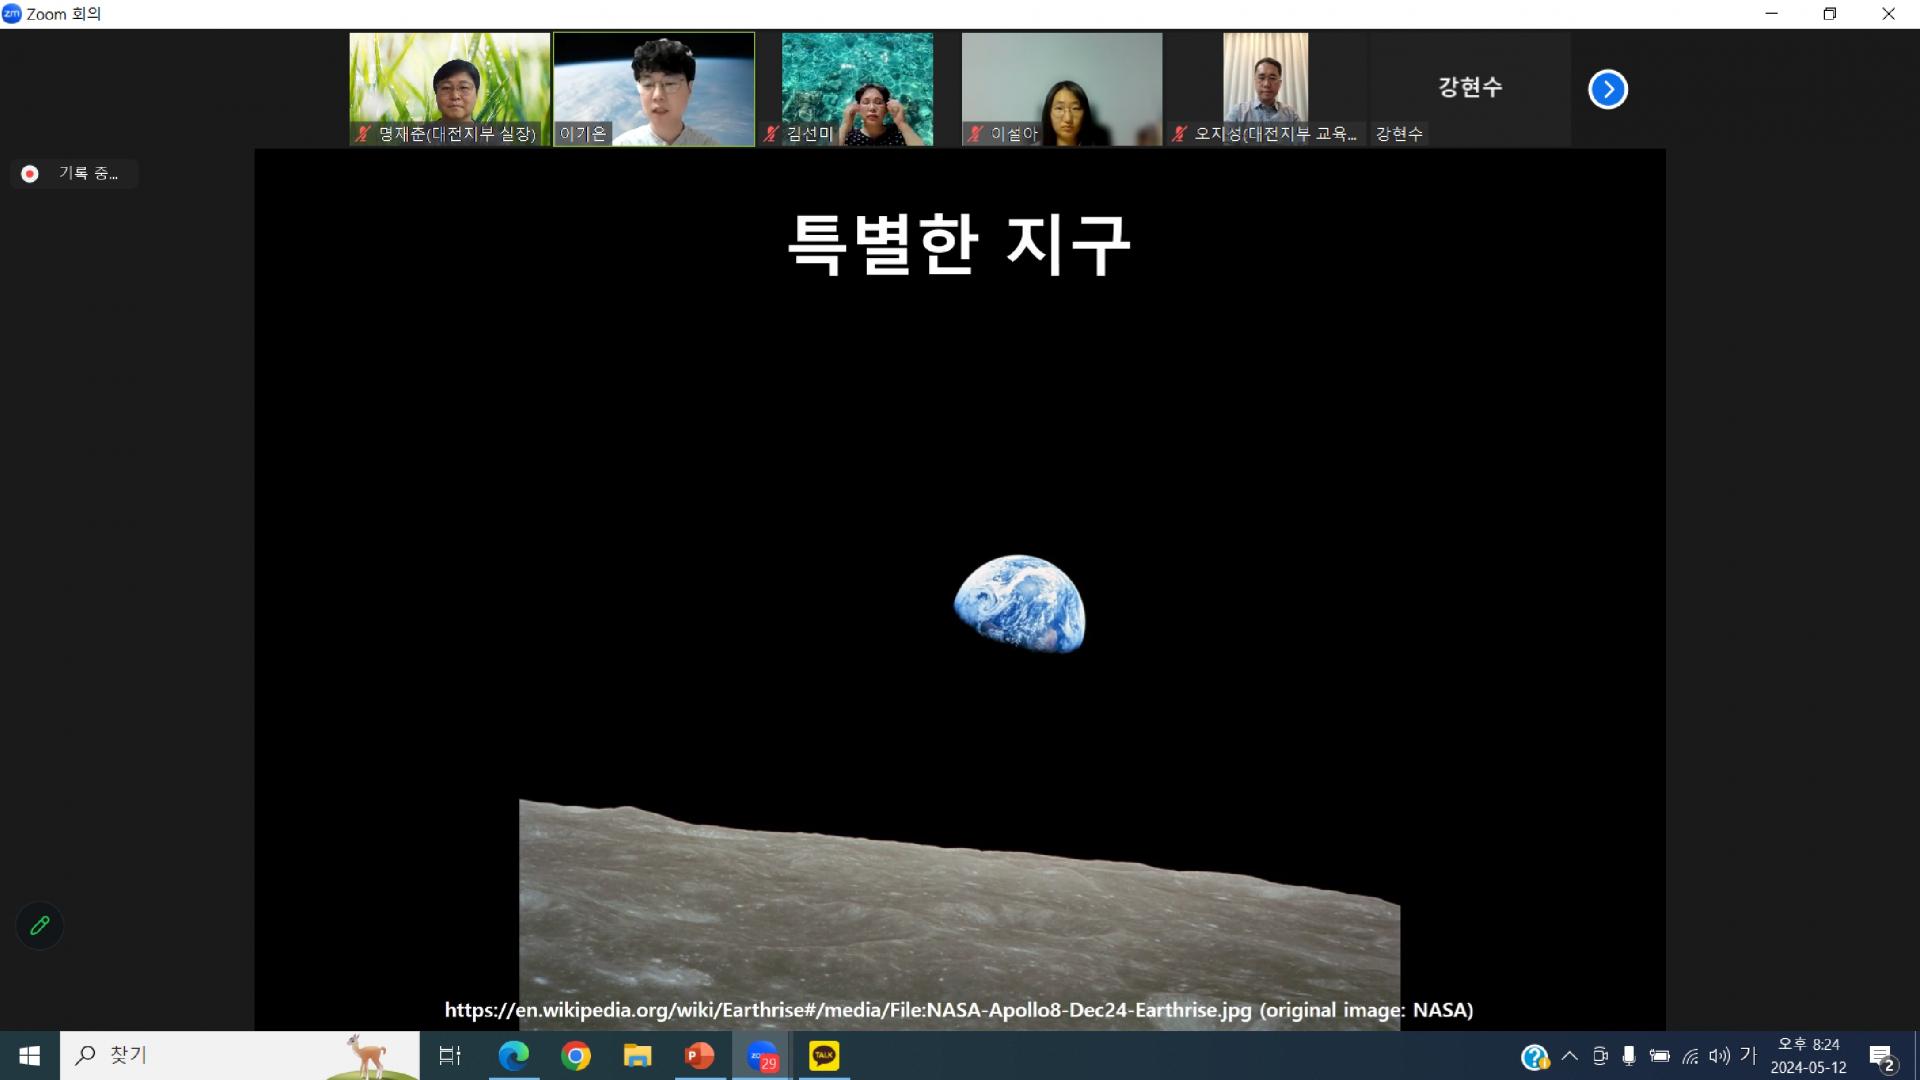Select the 강현수 participant tile

(x=1470, y=89)
